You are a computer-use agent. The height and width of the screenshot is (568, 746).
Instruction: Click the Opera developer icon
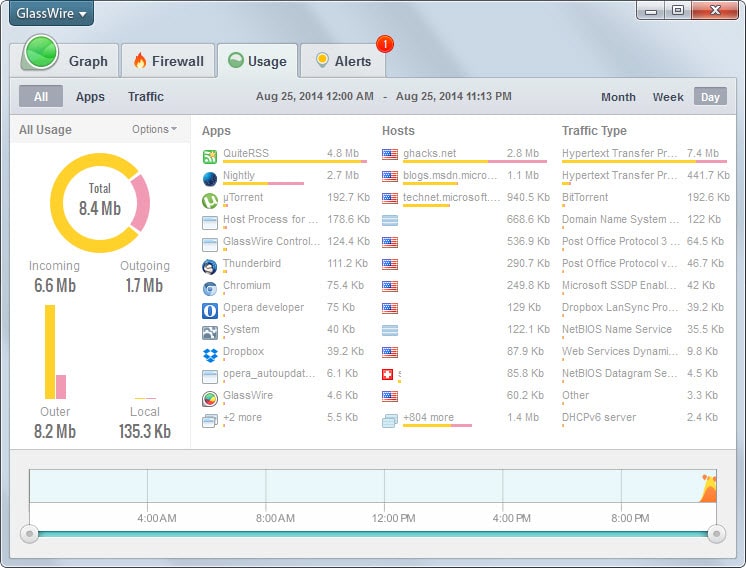[210, 311]
